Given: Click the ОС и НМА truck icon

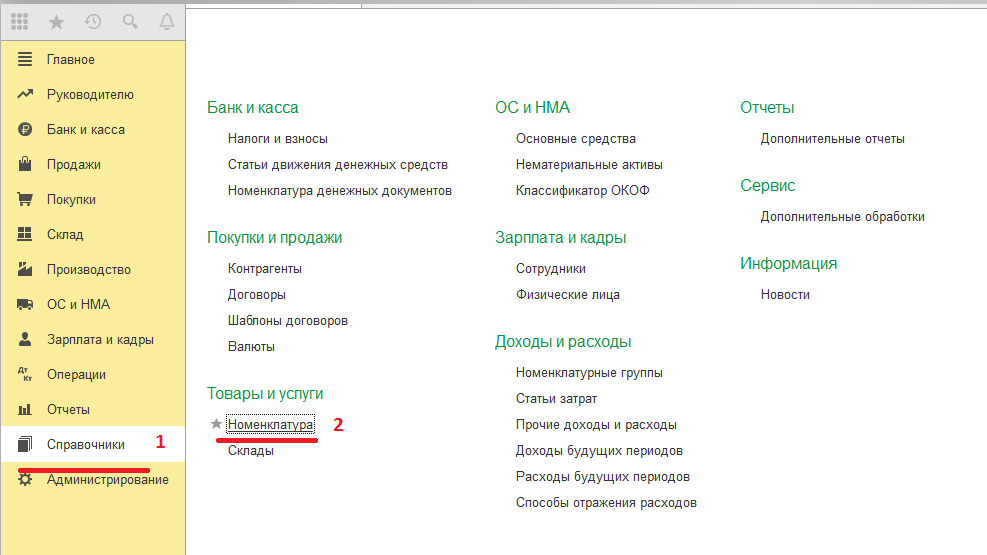Looking at the screenshot, I should 25,305.
